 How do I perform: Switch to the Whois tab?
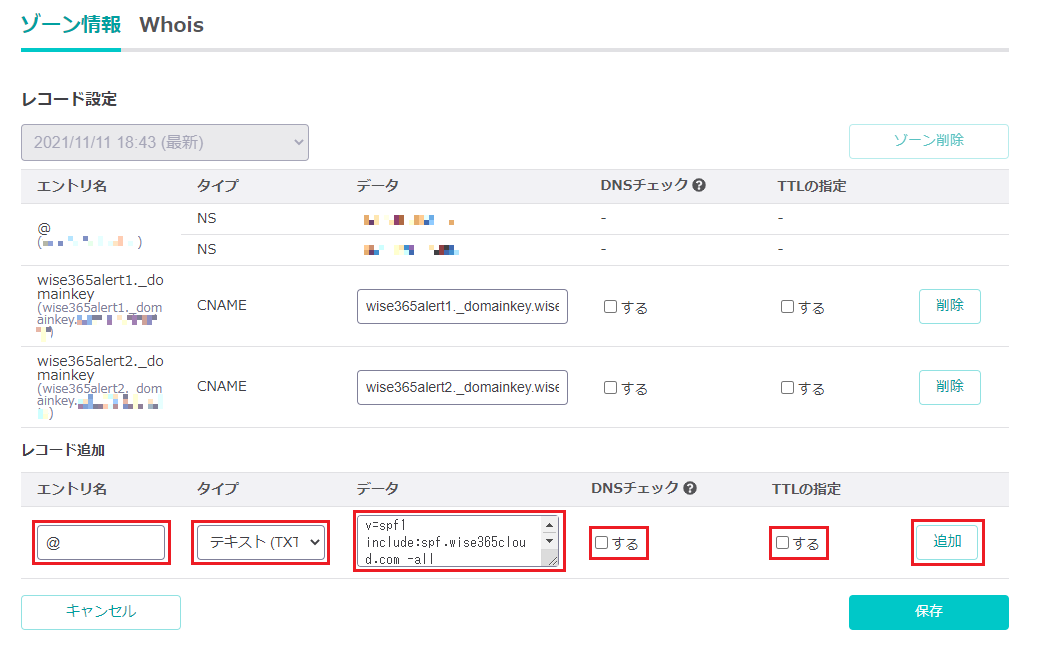click(x=171, y=25)
